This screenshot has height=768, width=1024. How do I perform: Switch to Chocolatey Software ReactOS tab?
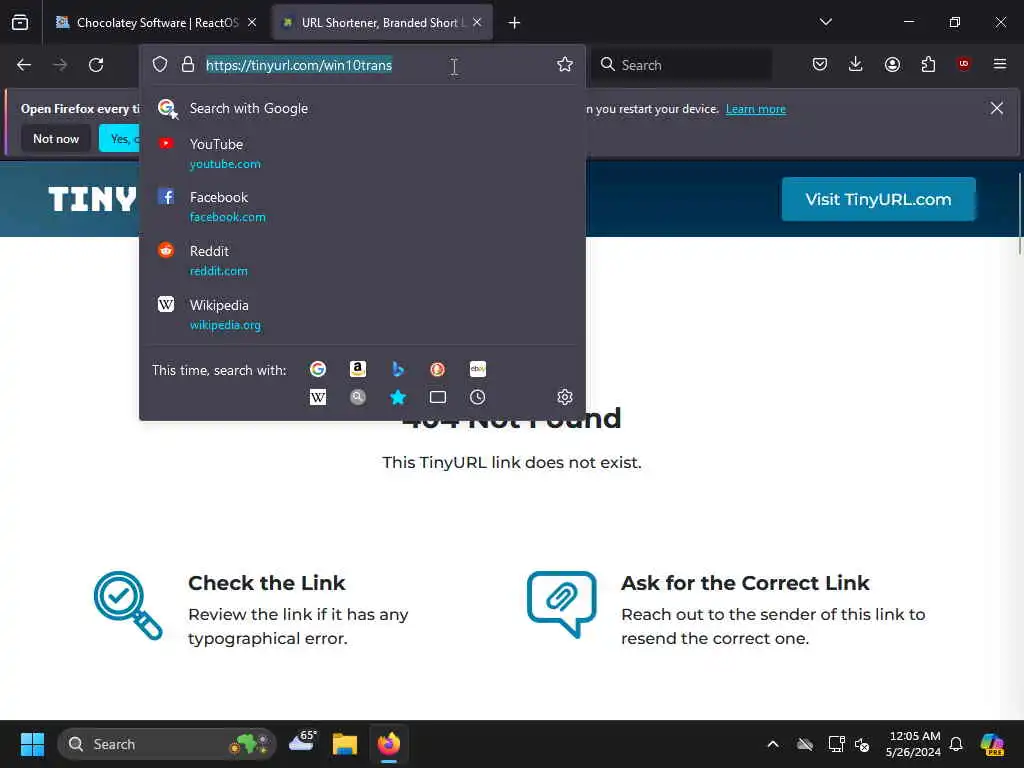pyautogui.click(x=157, y=23)
